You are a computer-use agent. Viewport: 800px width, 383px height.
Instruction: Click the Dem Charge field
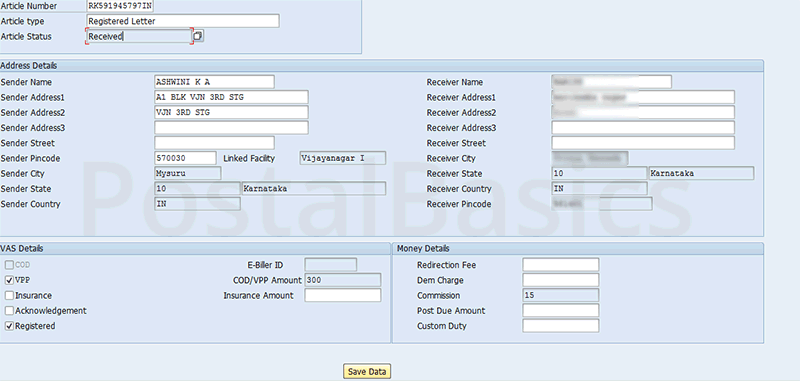pos(561,280)
